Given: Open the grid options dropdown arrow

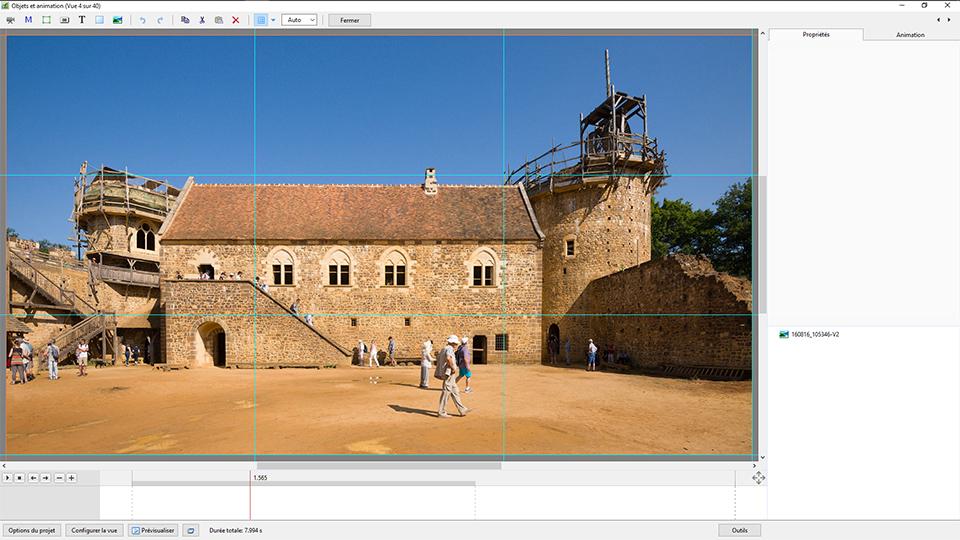Looking at the screenshot, I should point(273,20).
